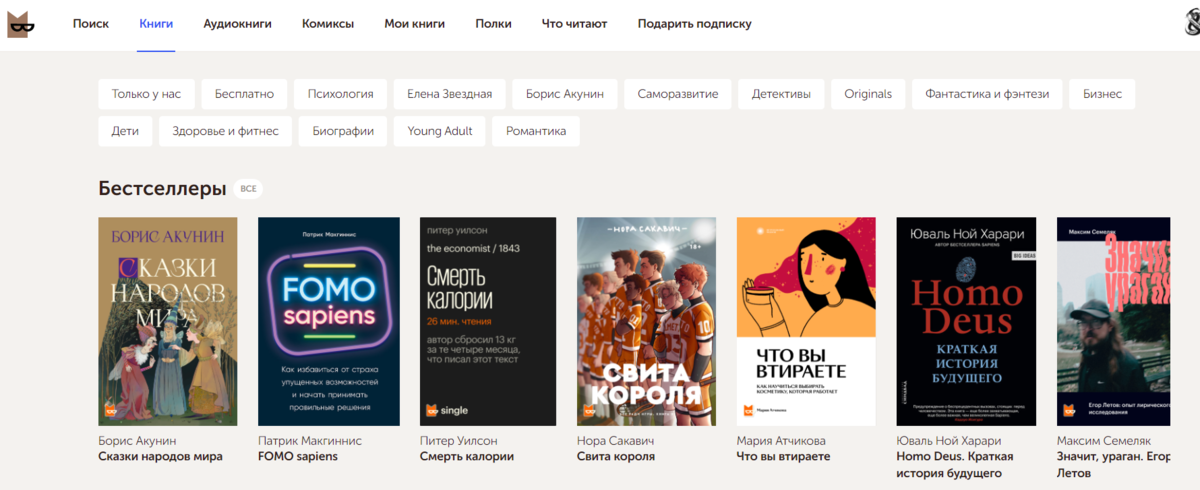
Task: Select the Елена Звездная chip
Action: pyautogui.click(x=450, y=94)
